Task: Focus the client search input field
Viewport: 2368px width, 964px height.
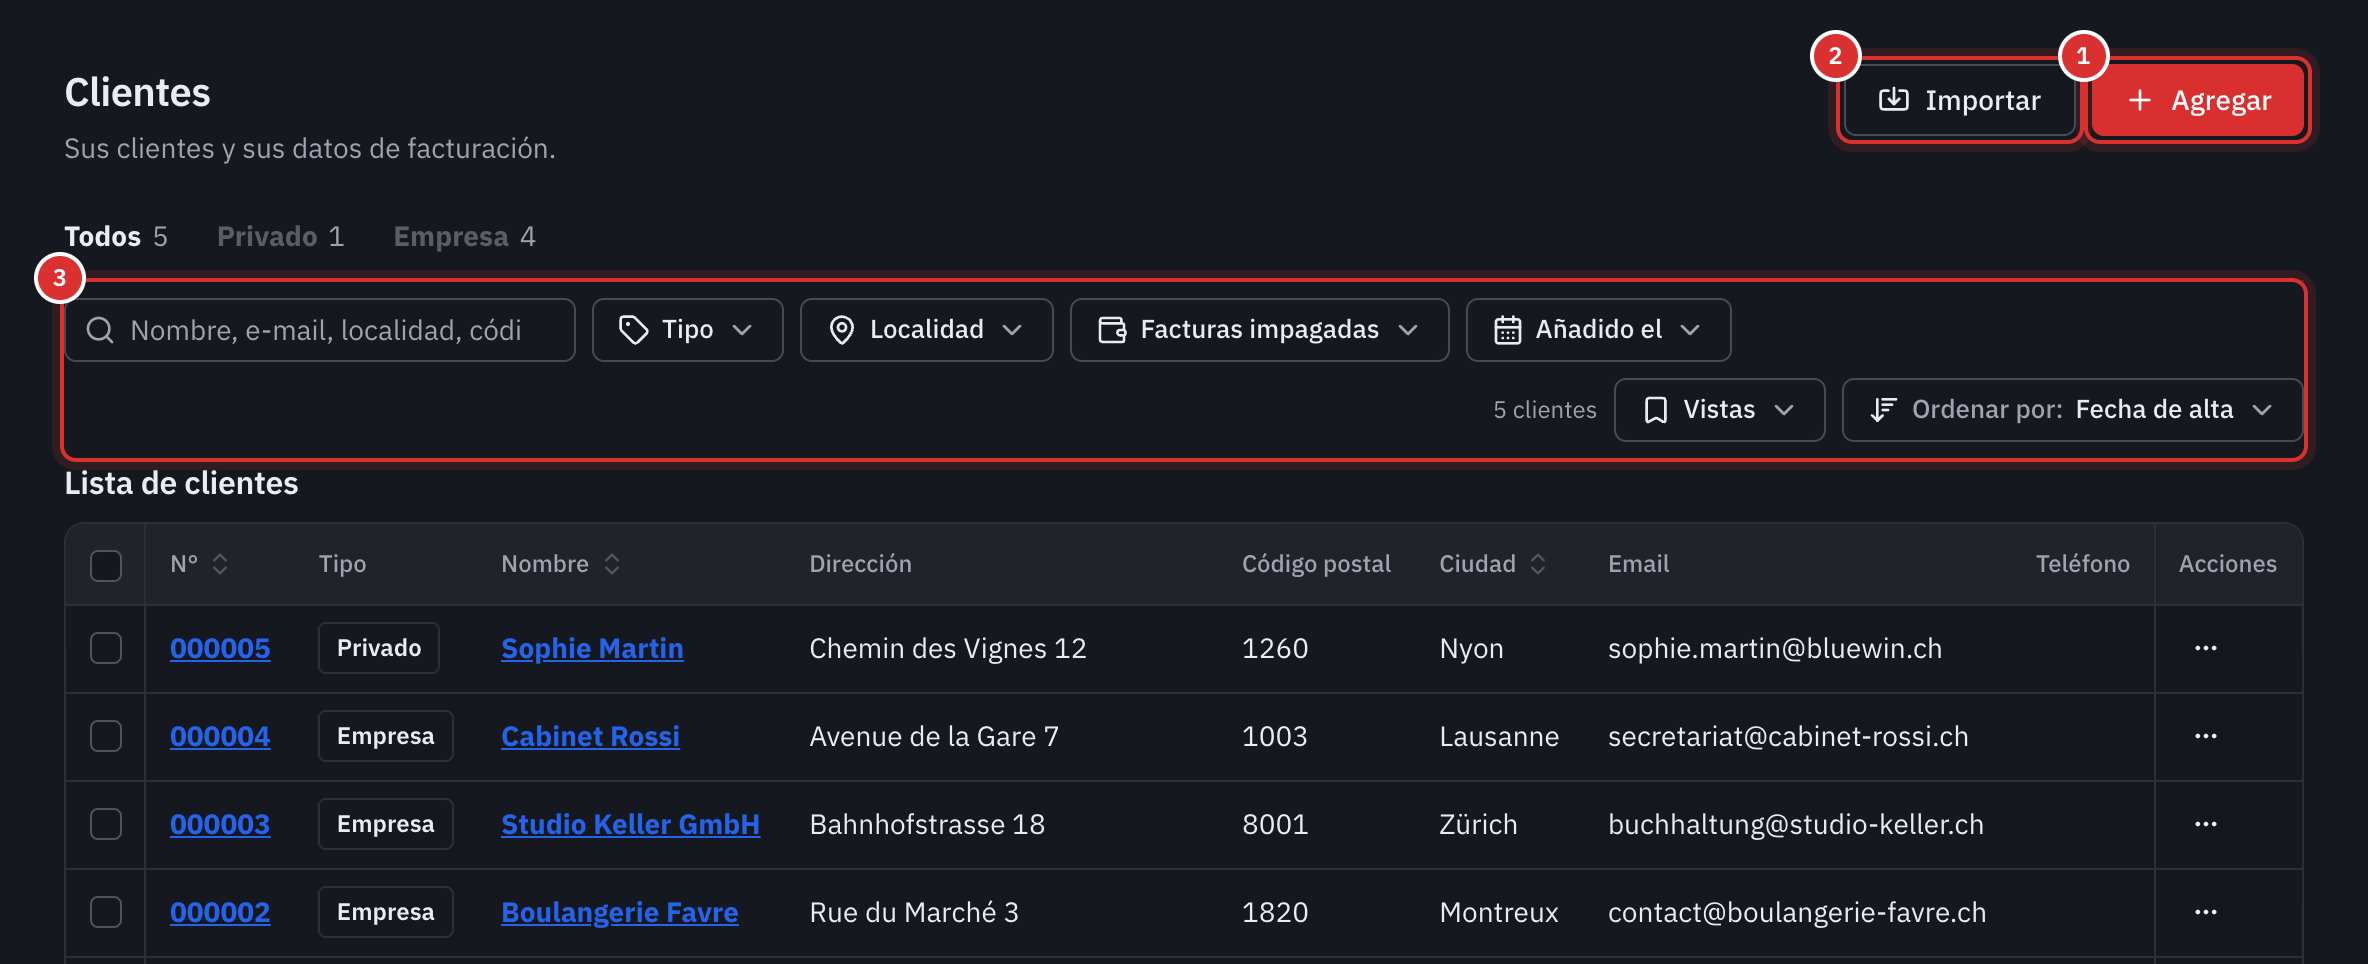Action: [320, 330]
